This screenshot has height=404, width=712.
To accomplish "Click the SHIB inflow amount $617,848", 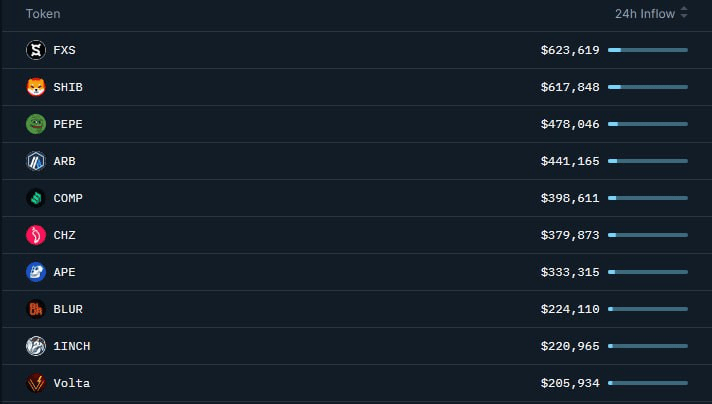I will click(x=570, y=87).
